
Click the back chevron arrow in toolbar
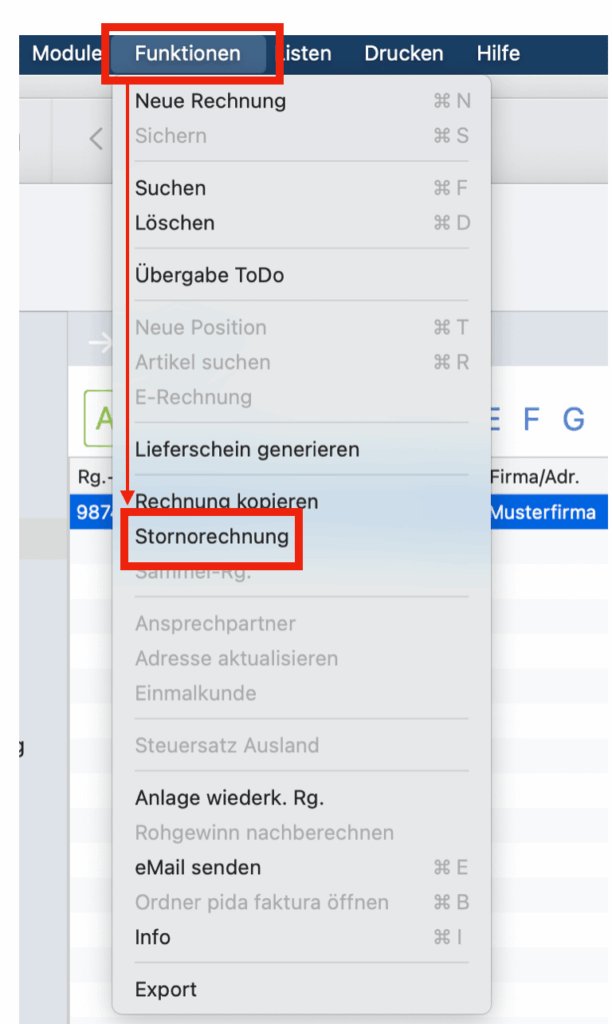96,138
